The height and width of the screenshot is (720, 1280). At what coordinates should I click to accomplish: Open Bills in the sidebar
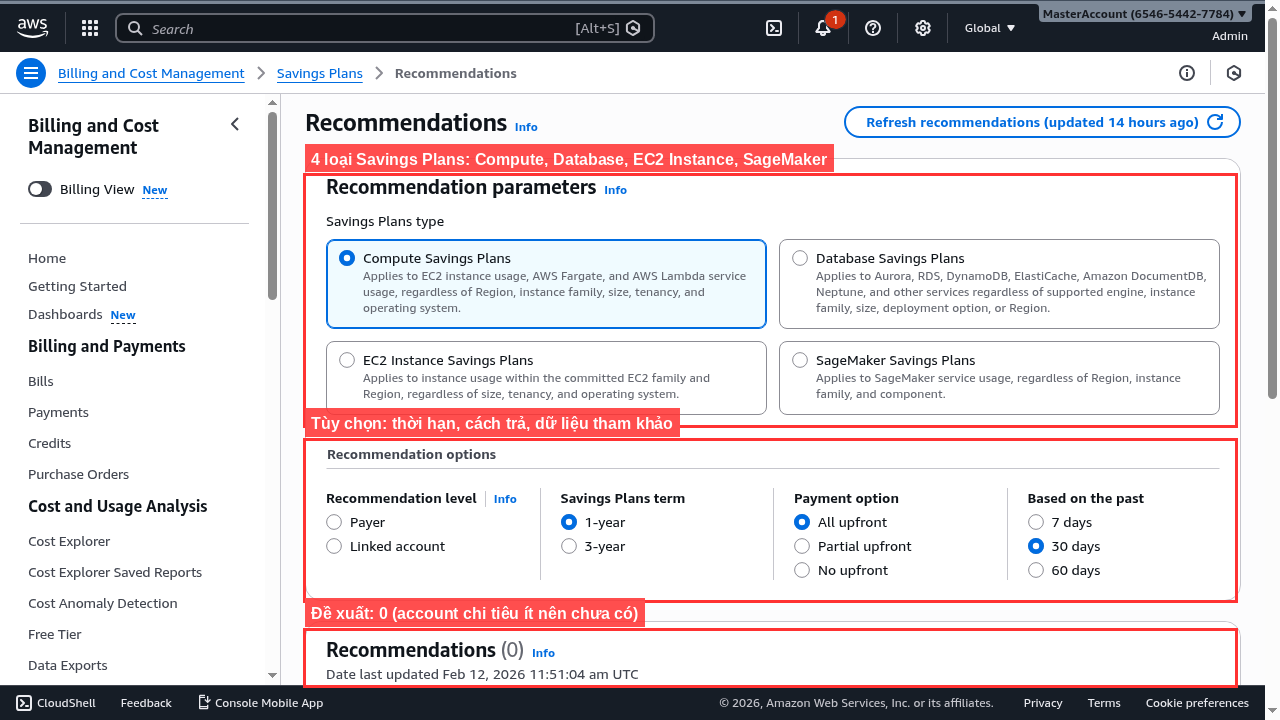41,381
